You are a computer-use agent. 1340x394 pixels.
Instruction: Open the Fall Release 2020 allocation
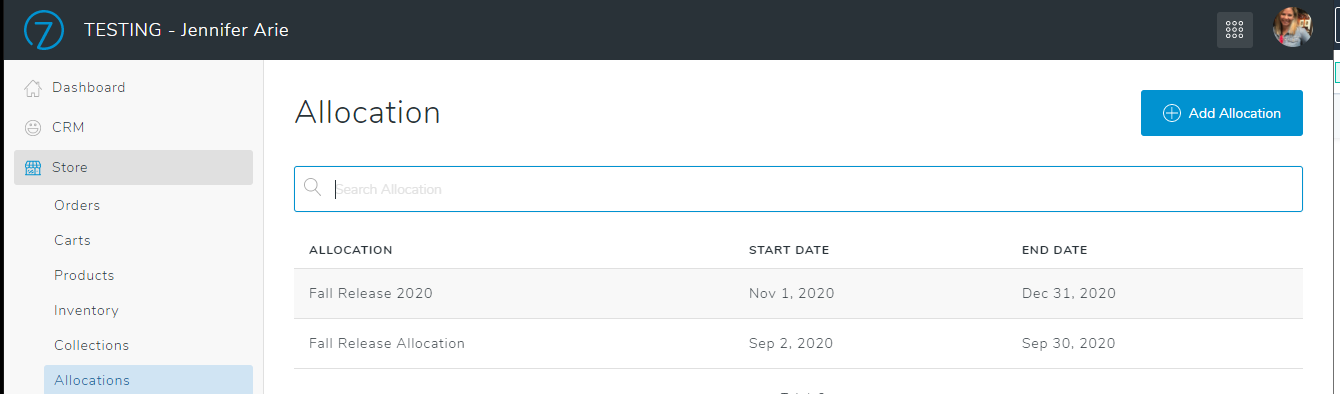point(798,293)
